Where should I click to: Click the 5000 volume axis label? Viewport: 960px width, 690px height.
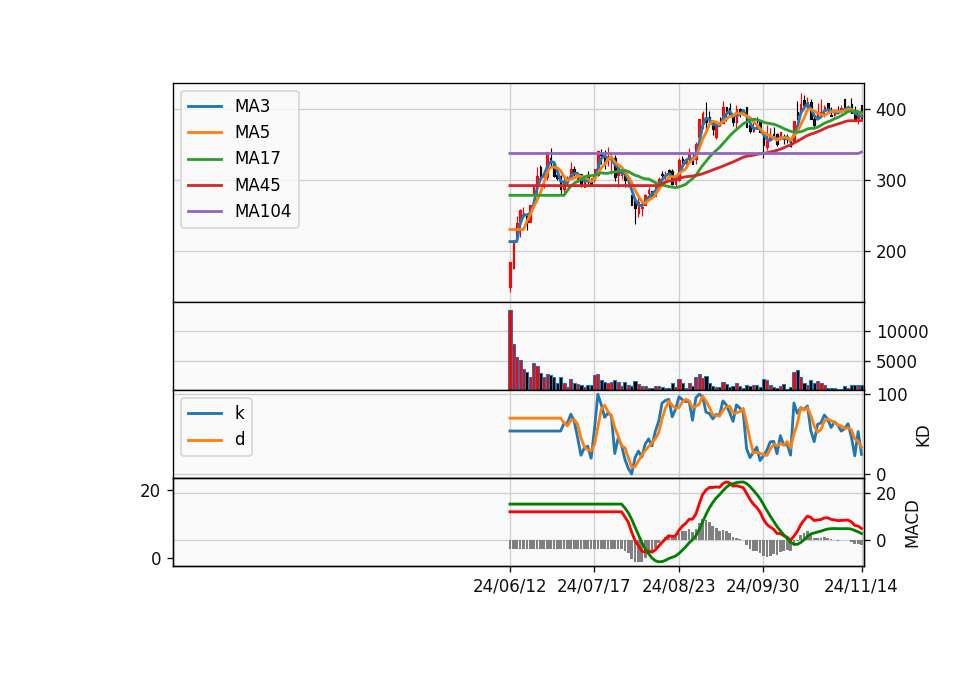coord(896,362)
